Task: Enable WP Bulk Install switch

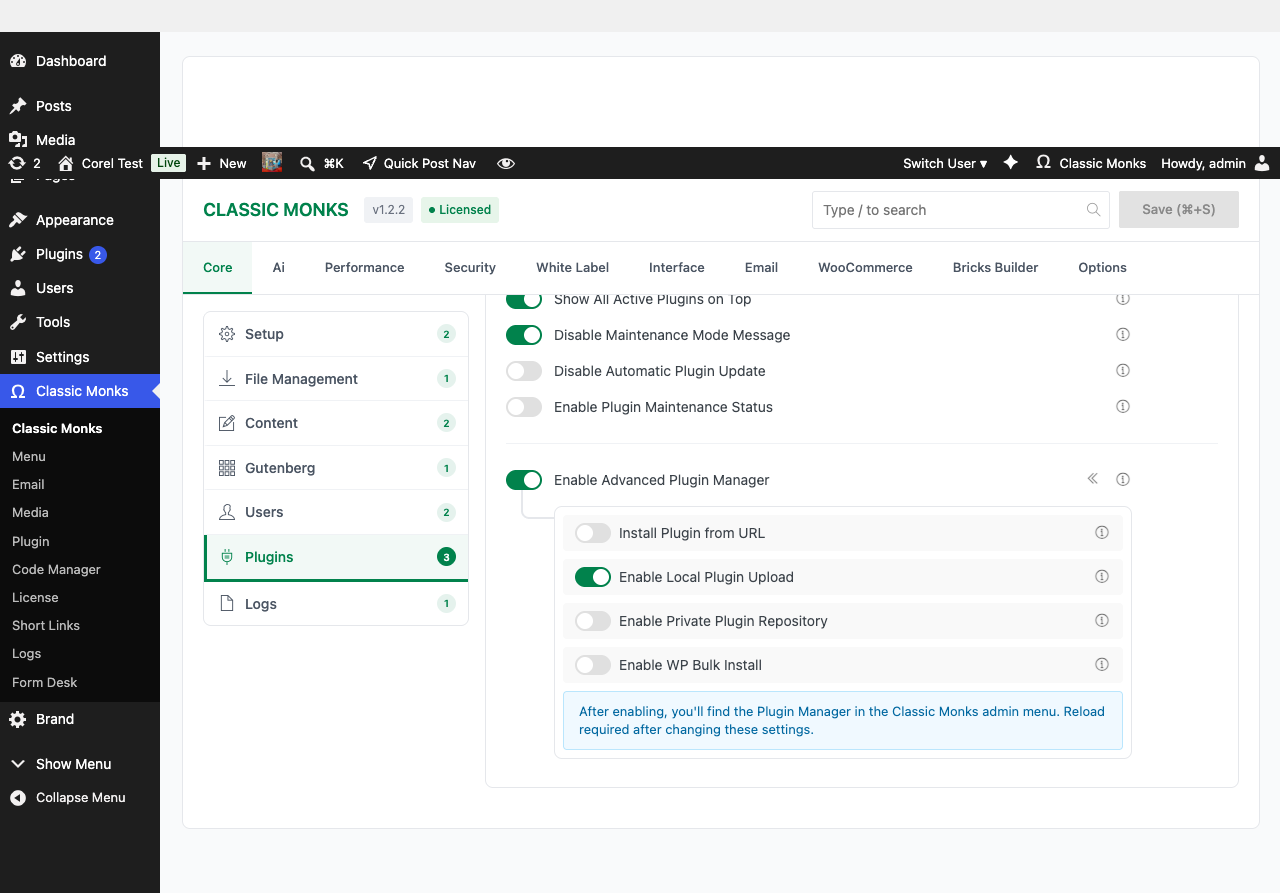Action: point(593,665)
